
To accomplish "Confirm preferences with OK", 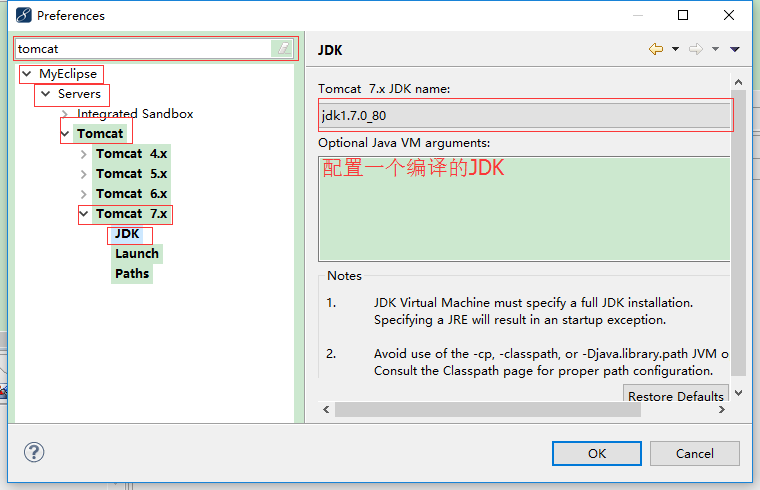I will 597,454.
